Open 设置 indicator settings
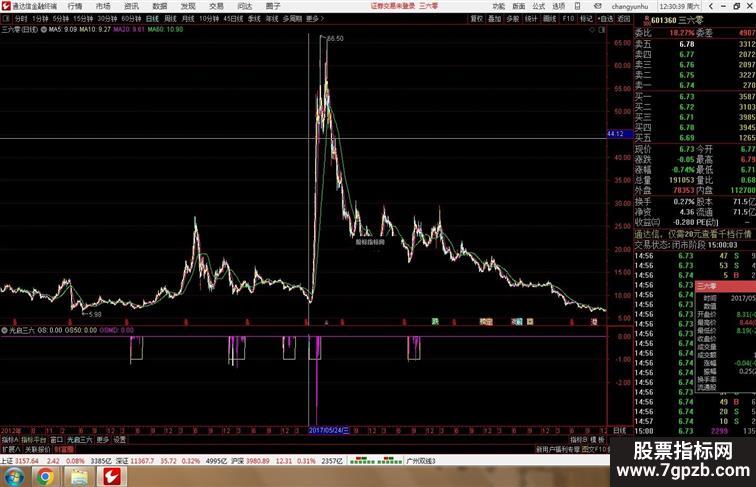756x487 pixels. (120, 440)
